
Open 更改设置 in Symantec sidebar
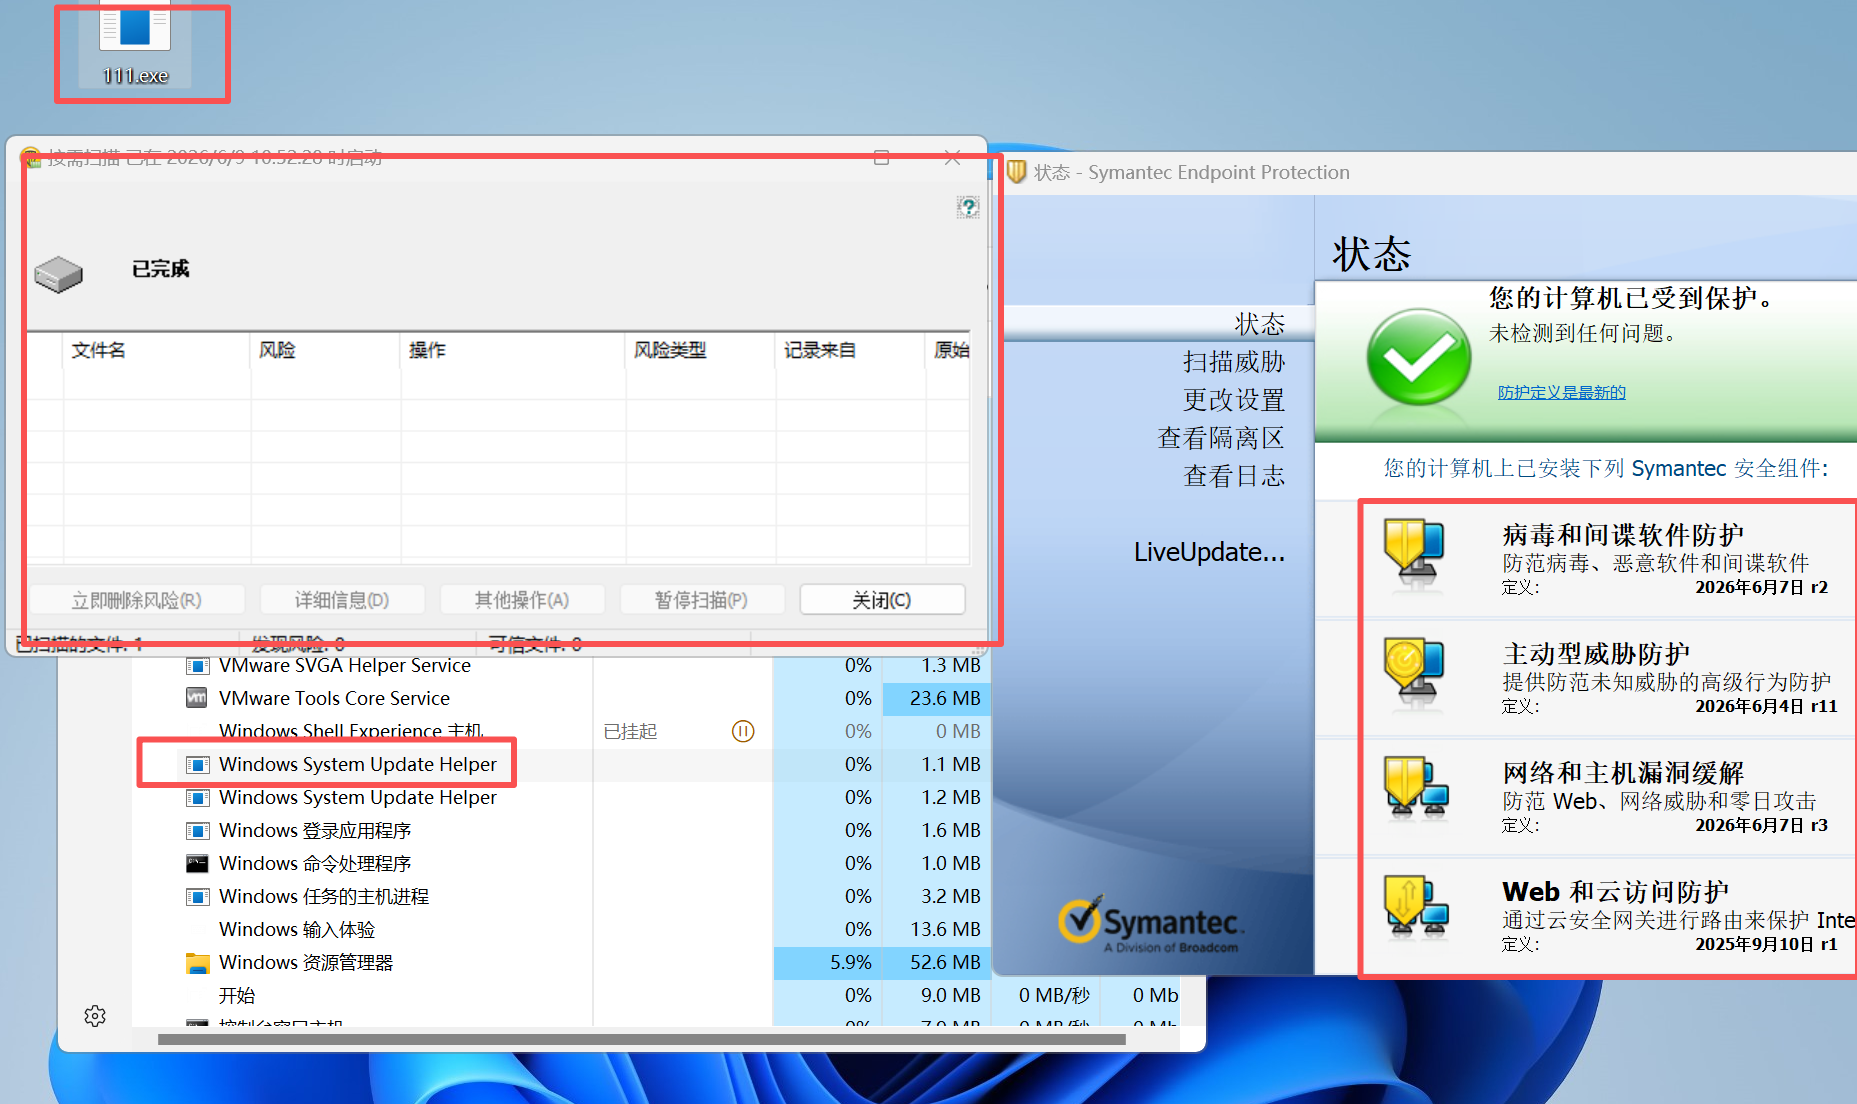coord(1234,400)
